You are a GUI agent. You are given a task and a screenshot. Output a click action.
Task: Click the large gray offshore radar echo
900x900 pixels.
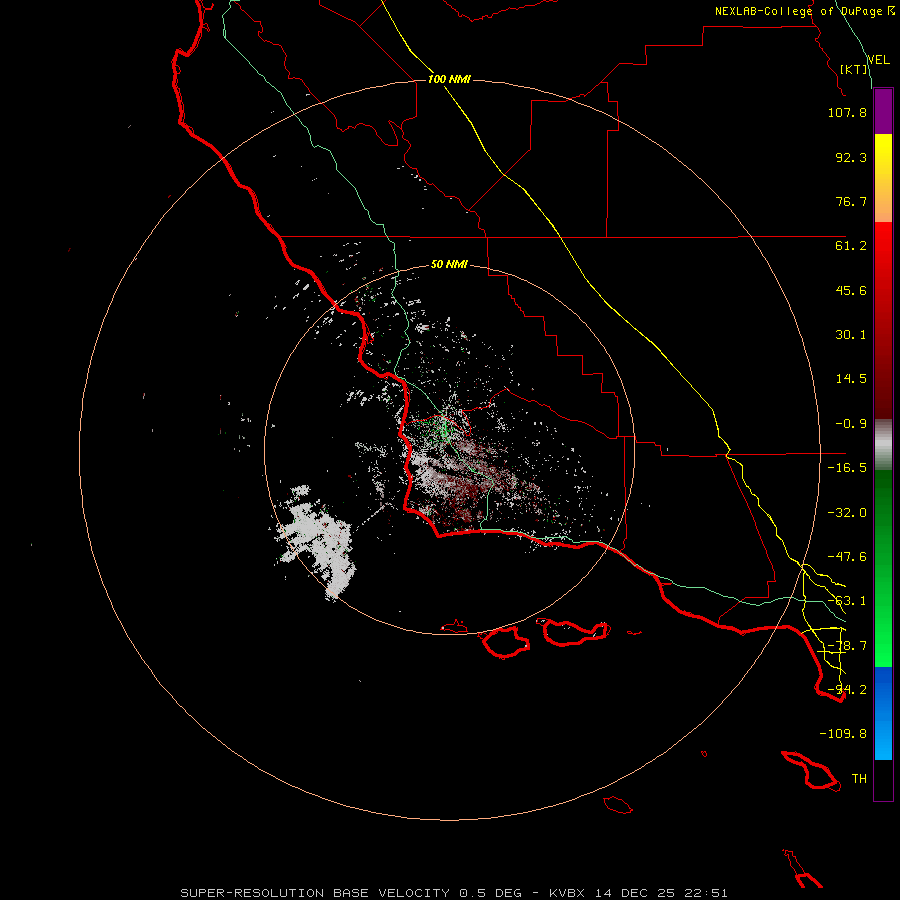[319, 542]
